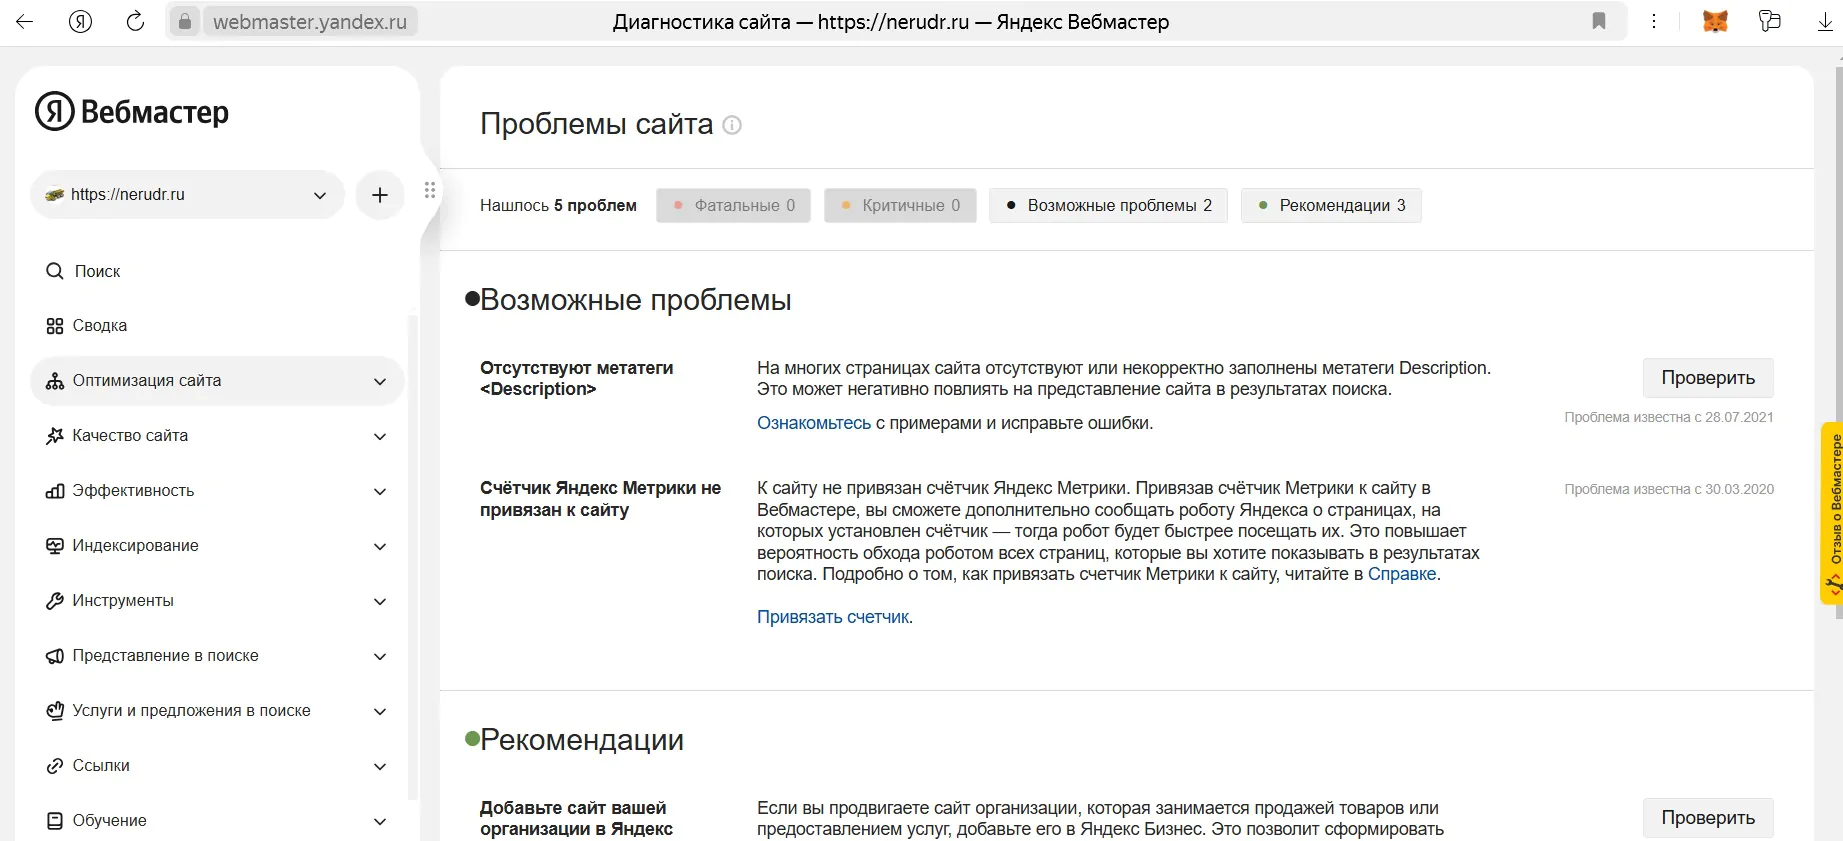1843x841 pixels.
Task: Expand the Ссылки chevron
Action: point(380,766)
